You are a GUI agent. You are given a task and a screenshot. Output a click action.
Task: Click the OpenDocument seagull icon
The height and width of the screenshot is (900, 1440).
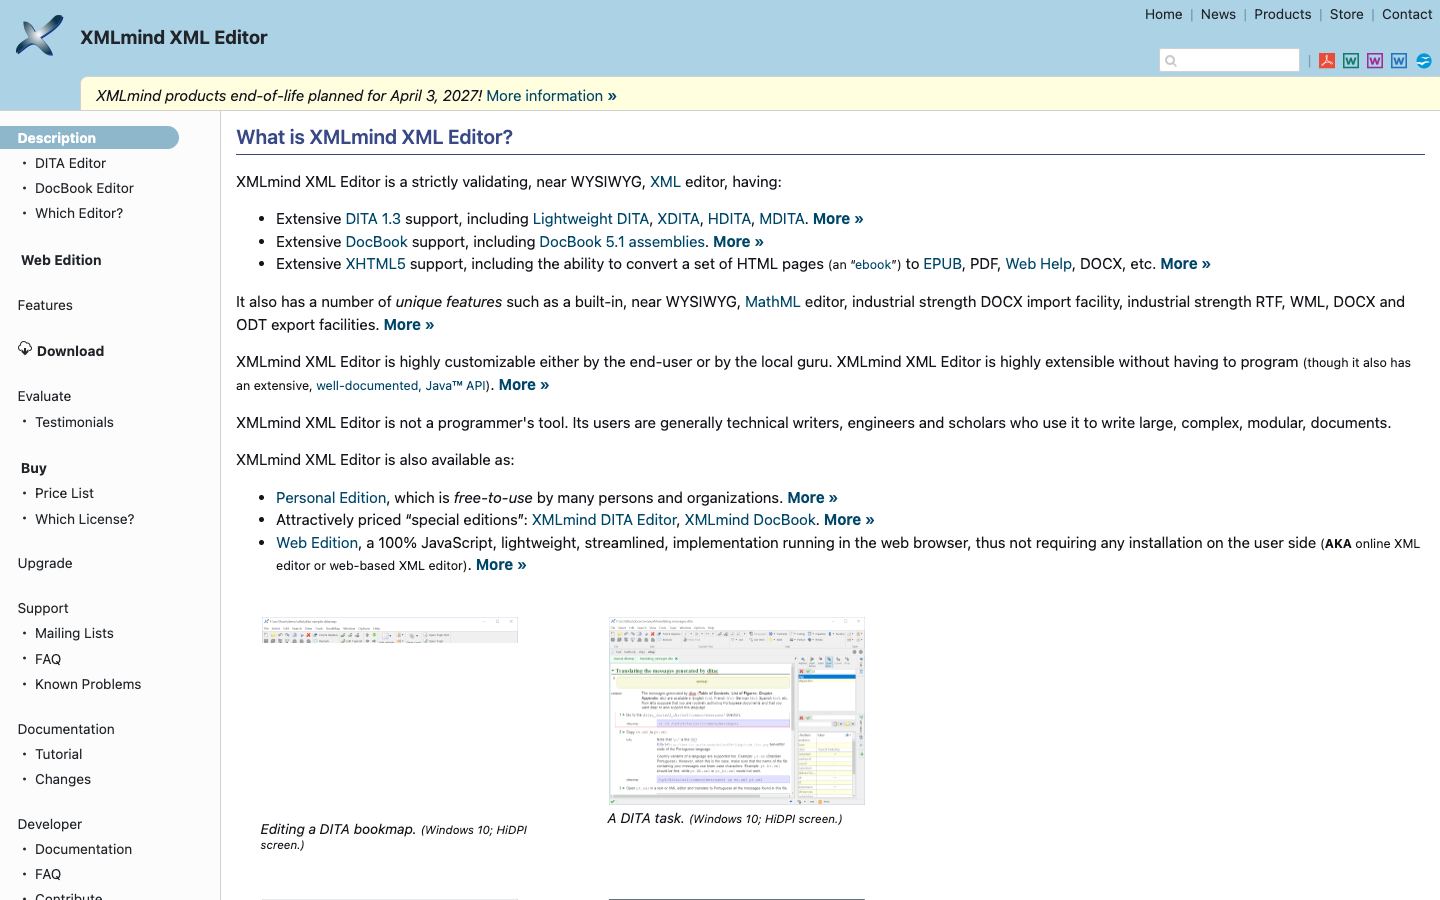[x=1423, y=61]
